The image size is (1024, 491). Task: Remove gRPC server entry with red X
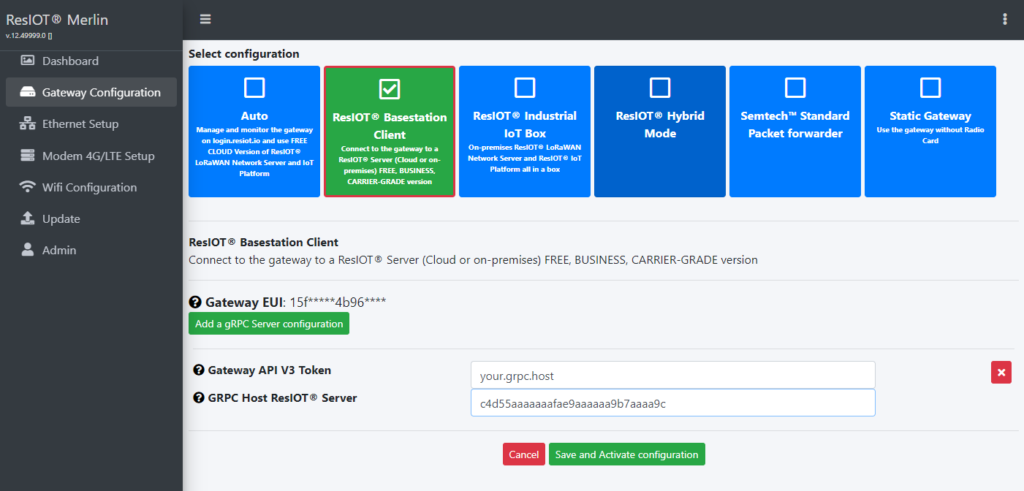click(x=1001, y=372)
